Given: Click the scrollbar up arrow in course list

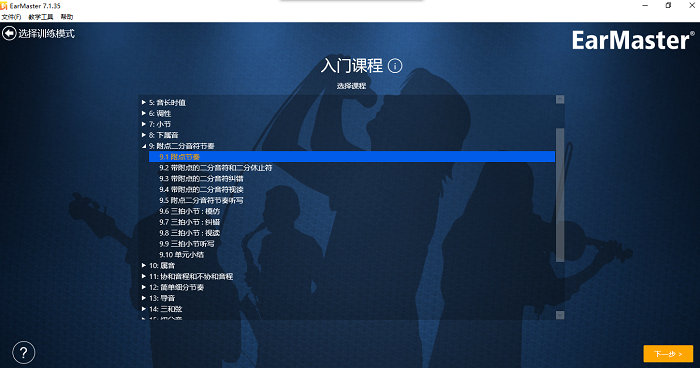Looking at the screenshot, I should (x=560, y=100).
